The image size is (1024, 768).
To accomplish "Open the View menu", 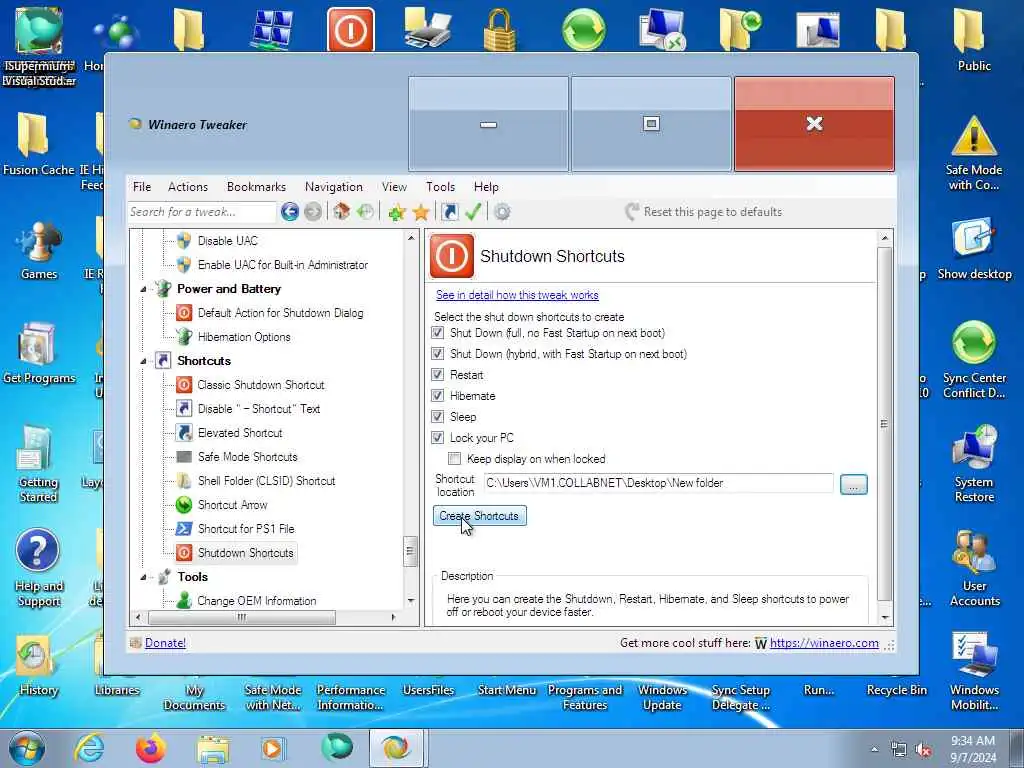I will click(x=394, y=187).
